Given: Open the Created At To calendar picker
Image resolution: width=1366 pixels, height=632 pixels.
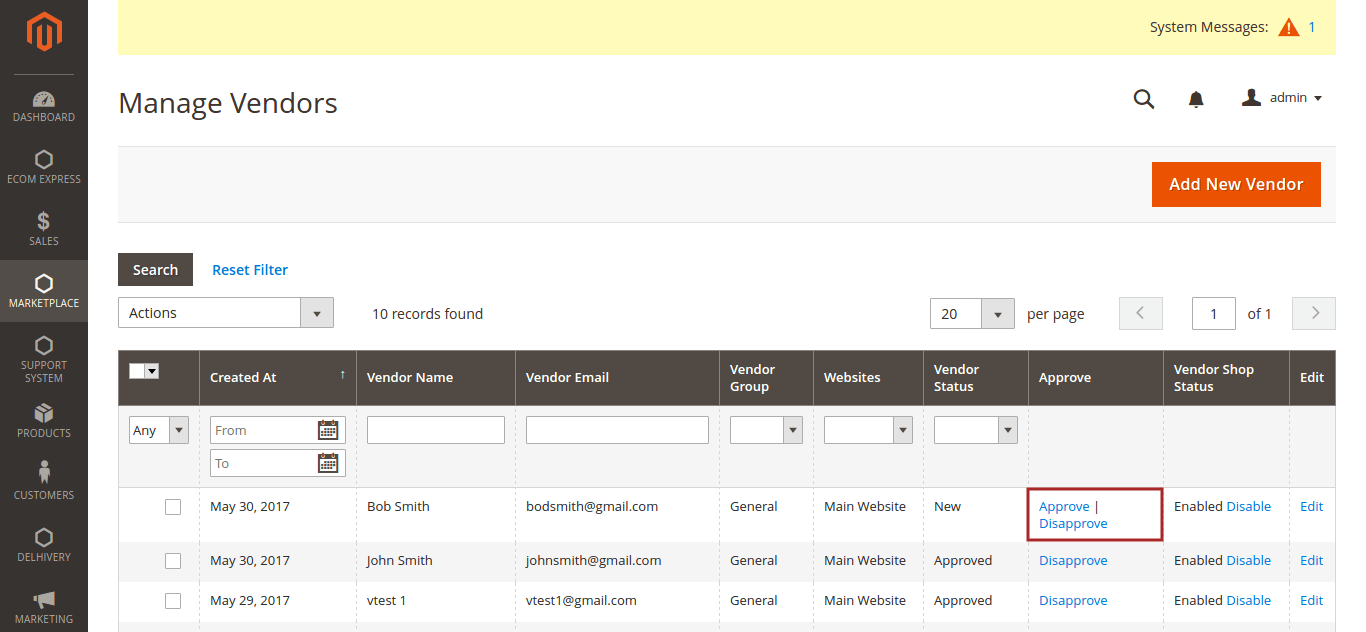Looking at the screenshot, I should (328, 463).
